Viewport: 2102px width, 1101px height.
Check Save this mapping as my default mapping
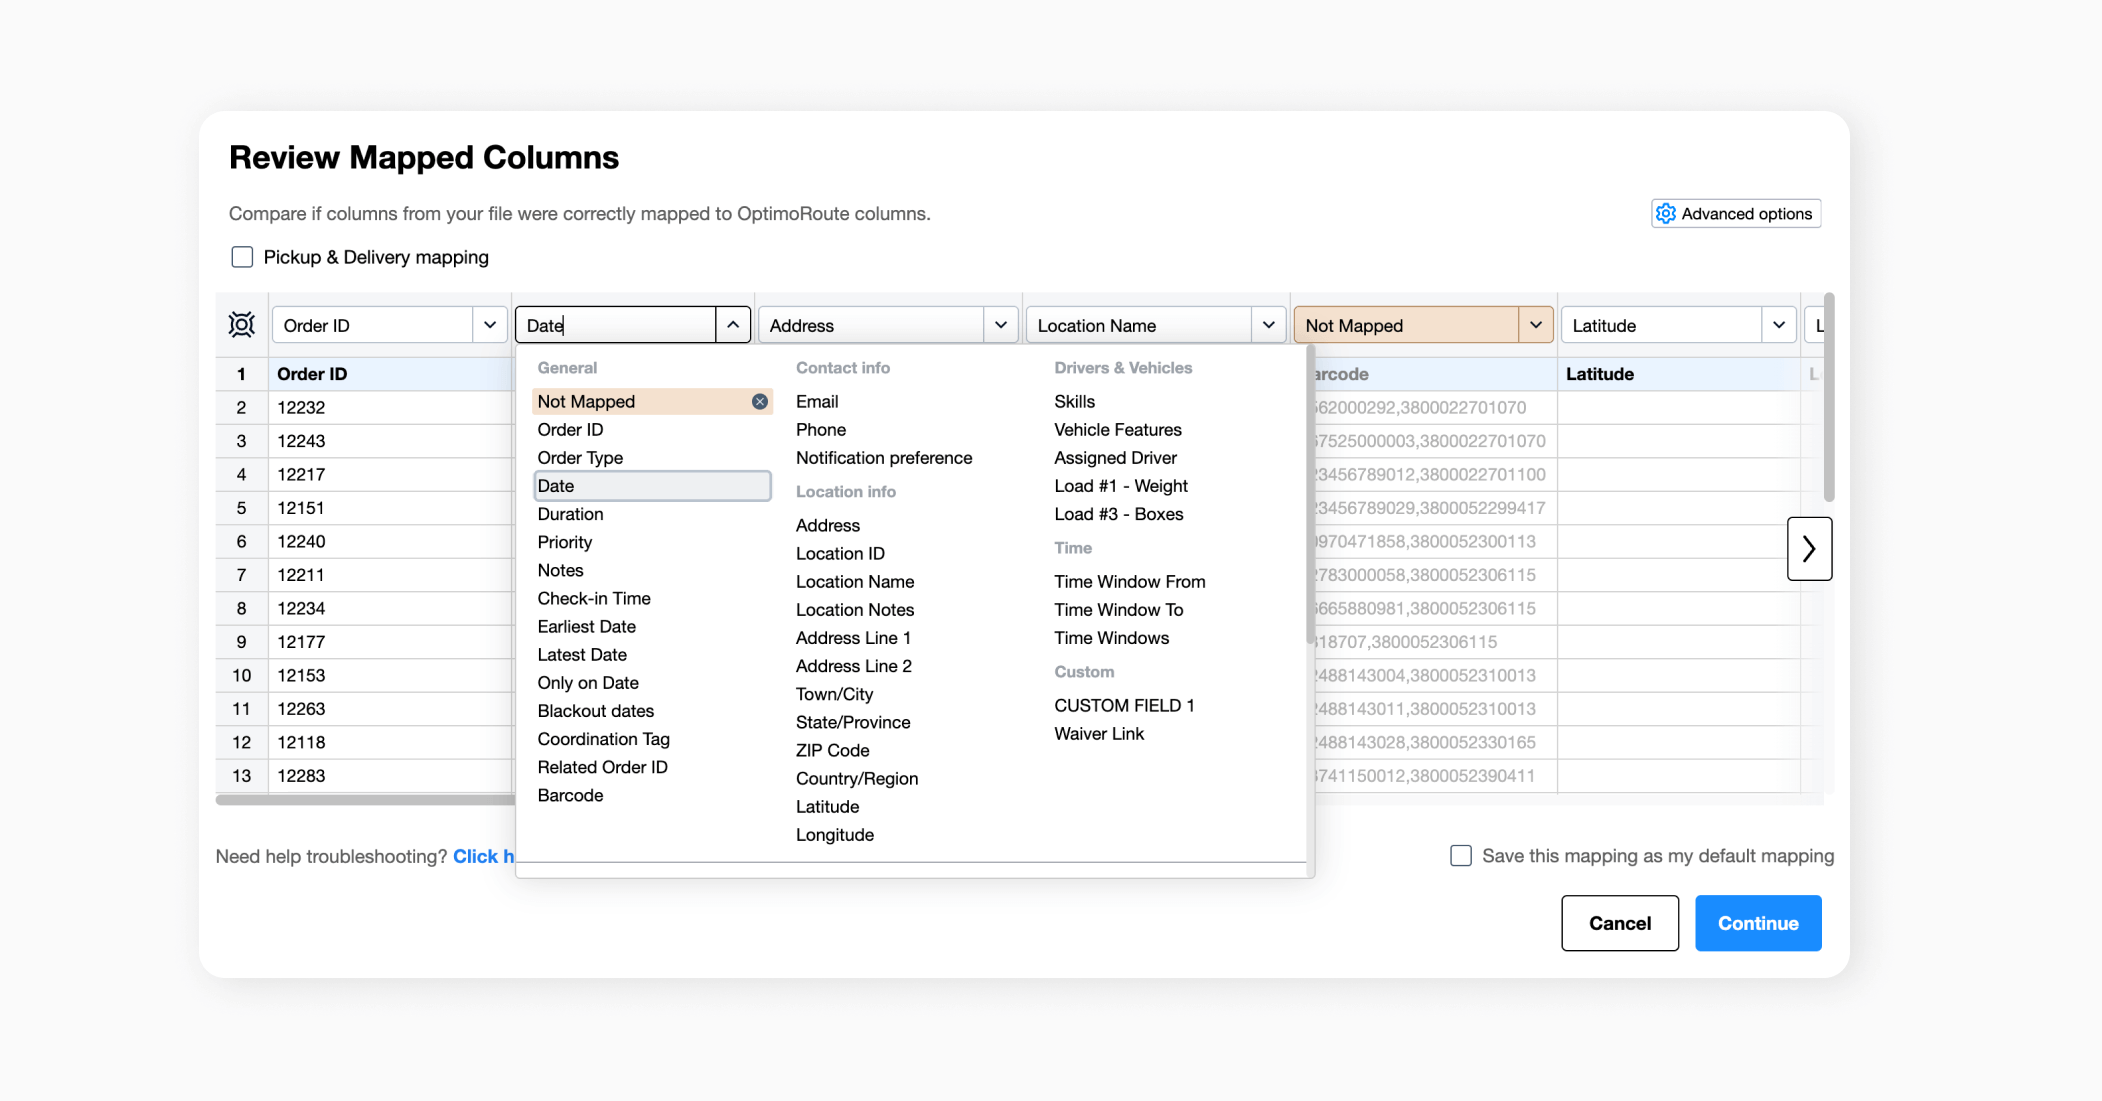pos(1460,855)
